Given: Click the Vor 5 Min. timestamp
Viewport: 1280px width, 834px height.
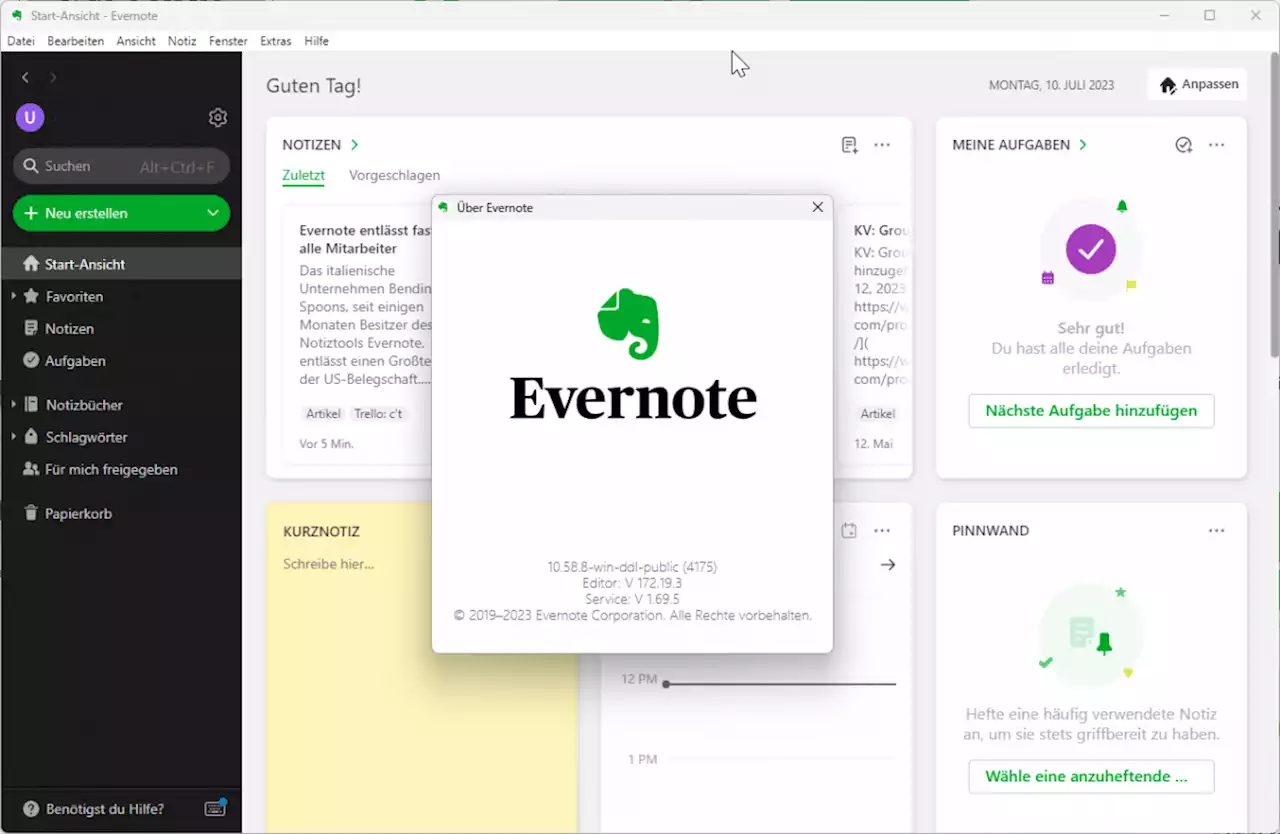Looking at the screenshot, I should tap(327, 444).
